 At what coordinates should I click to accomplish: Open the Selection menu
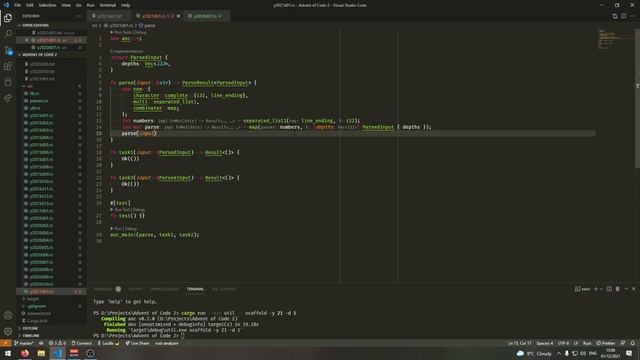pos(47,5)
